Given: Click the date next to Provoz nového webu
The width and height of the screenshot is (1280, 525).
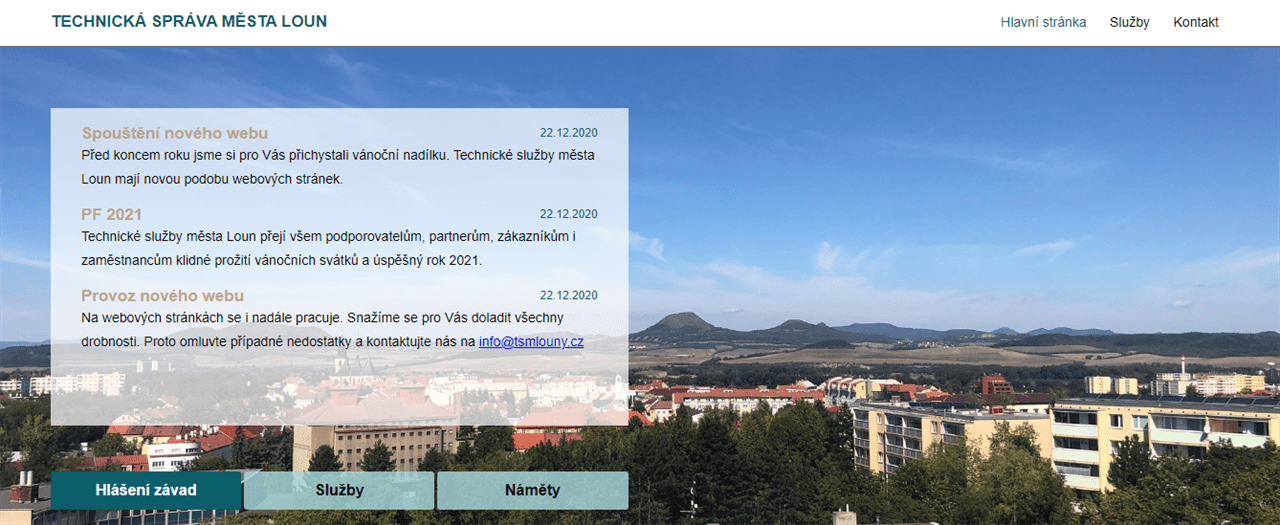Looking at the screenshot, I should [569, 295].
